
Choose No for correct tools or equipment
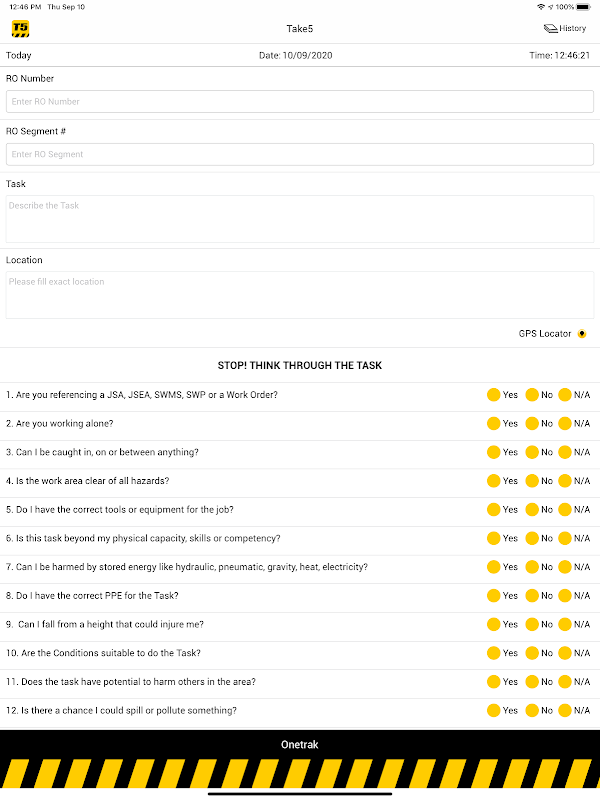point(532,510)
